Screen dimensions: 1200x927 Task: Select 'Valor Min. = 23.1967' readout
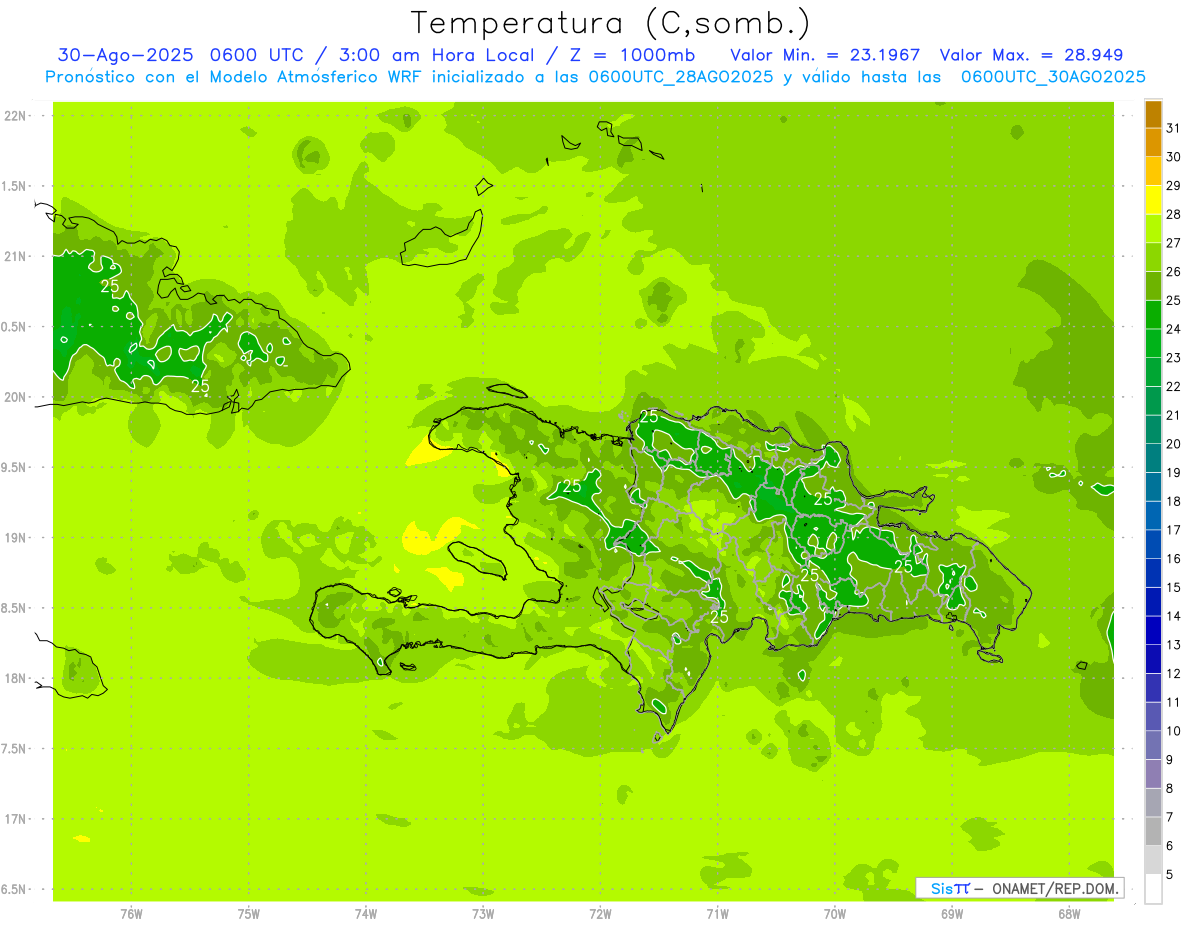tap(825, 55)
